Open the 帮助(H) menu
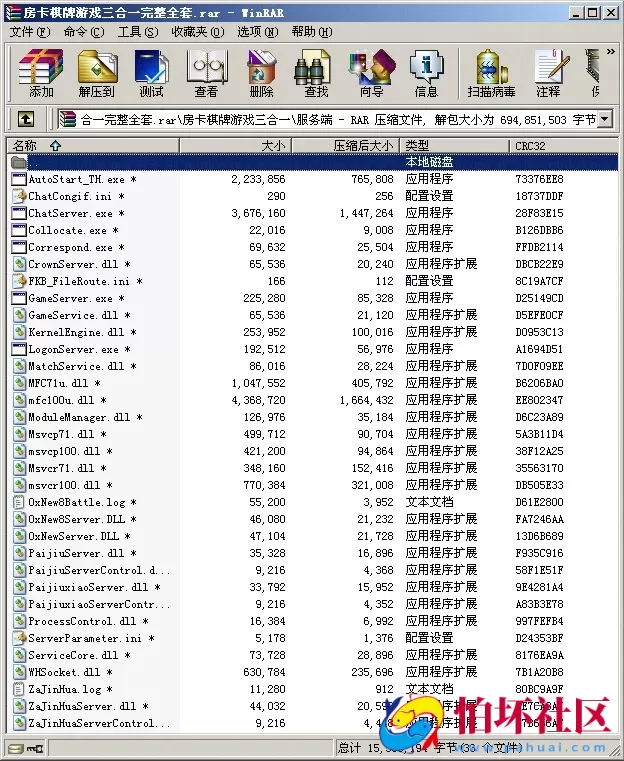 click(x=312, y=32)
